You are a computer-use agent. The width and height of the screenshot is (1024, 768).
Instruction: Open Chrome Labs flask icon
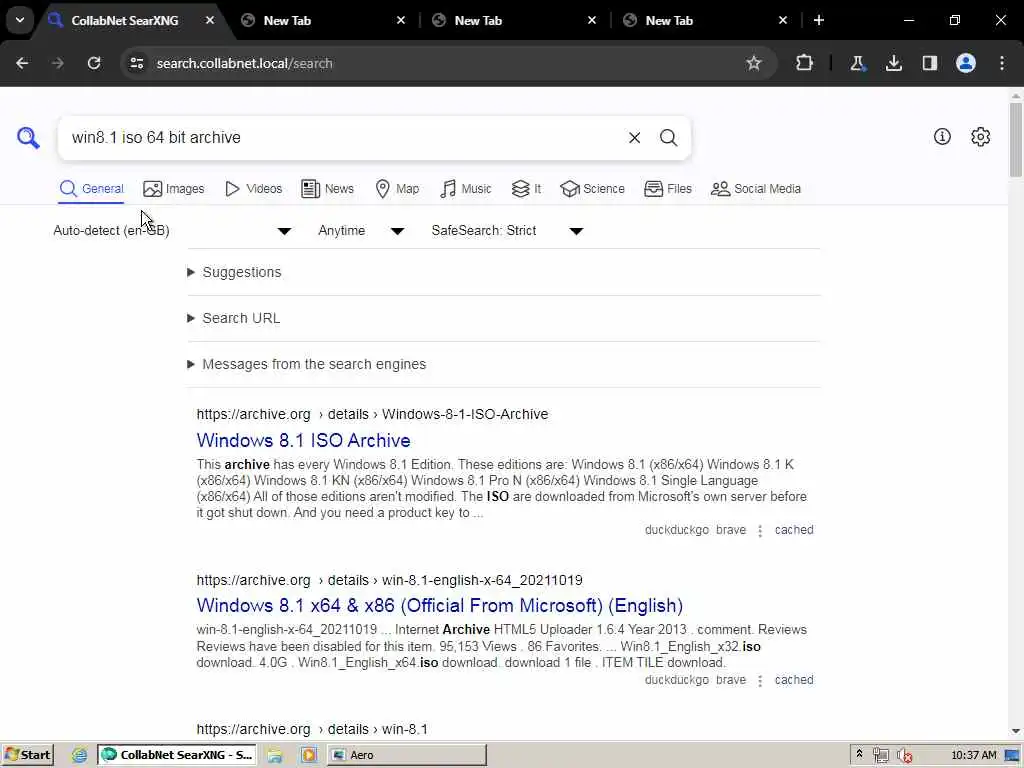857,63
